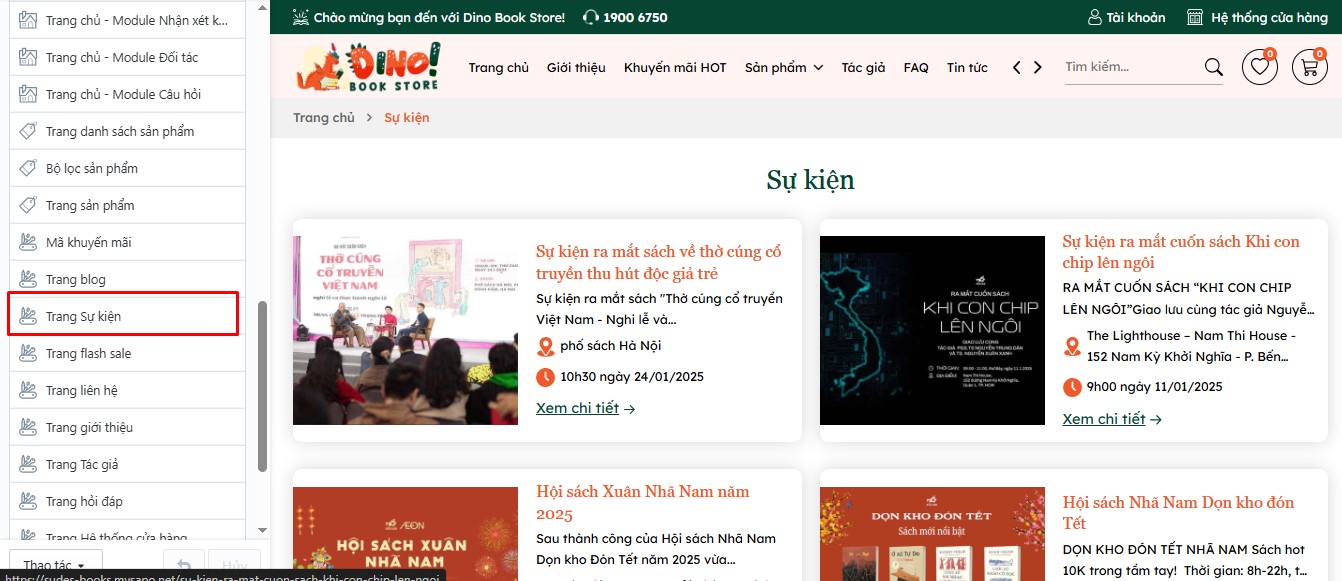The image size is (1342, 581).
Task: Click 'Trang chủ' breadcrumb link
Action: (x=324, y=118)
